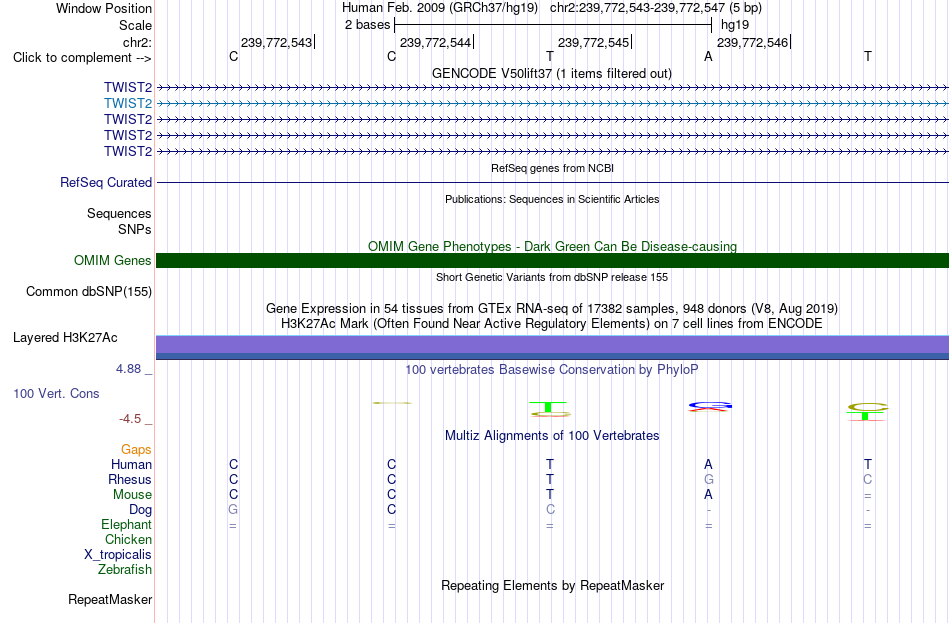Click the Window Position label
This screenshot has width=950, height=623.
point(104,8)
